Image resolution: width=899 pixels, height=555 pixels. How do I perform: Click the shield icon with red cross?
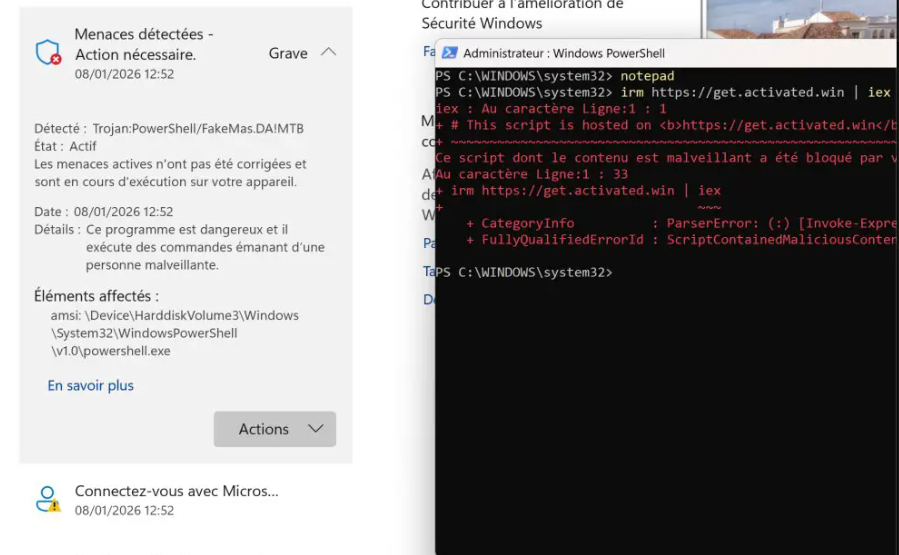click(x=48, y=52)
